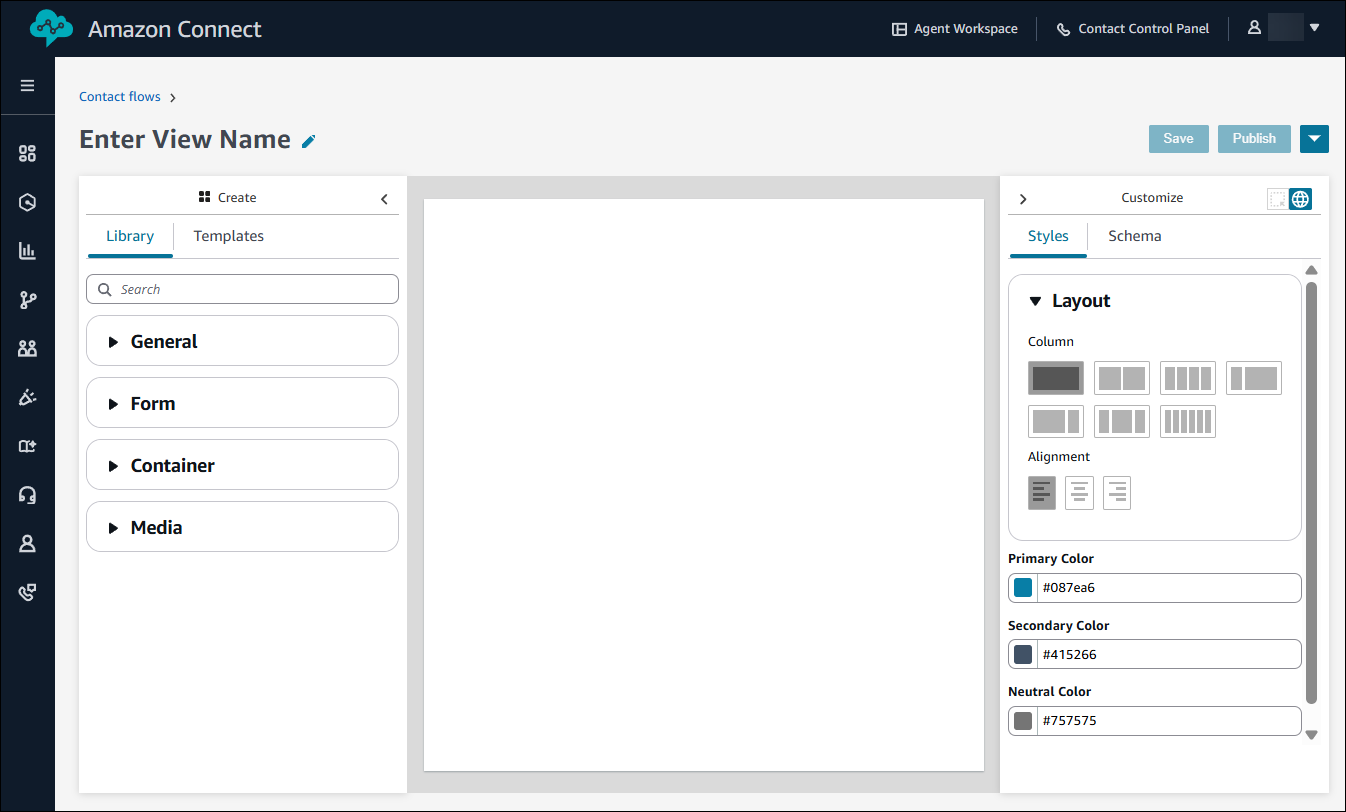Screen dimensions: 1346x812
Task: Open the navigation menu via hamburger icon
Action: pyautogui.click(x=27, y=86)
